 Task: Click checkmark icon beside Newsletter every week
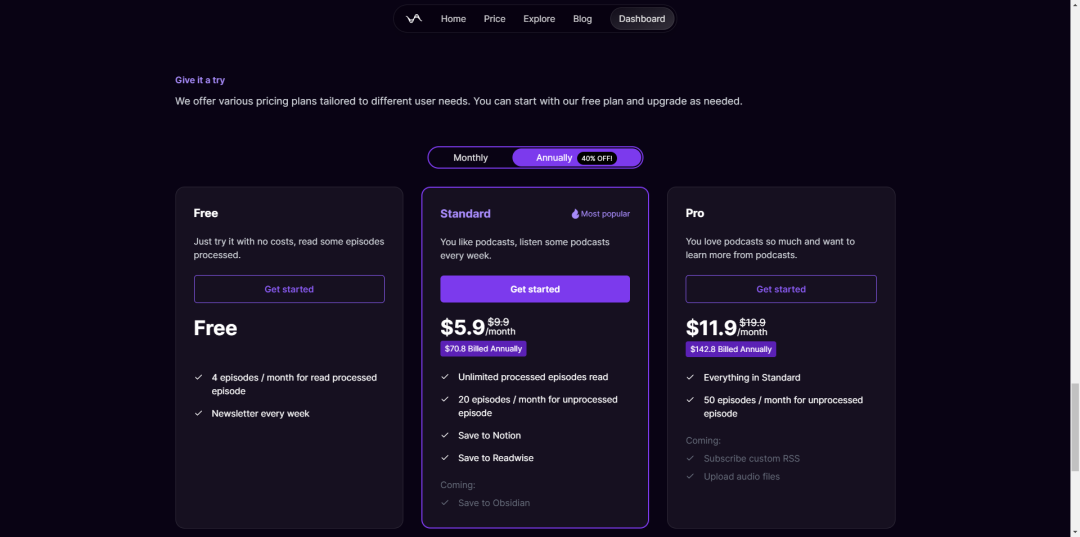click(198, 414)
